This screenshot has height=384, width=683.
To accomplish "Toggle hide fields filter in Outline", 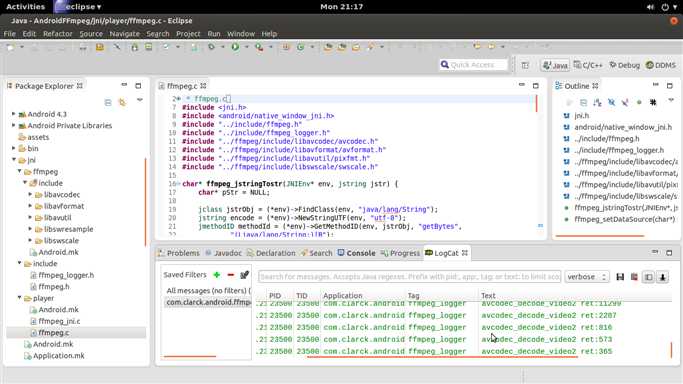I will click(x=611, y=102).
